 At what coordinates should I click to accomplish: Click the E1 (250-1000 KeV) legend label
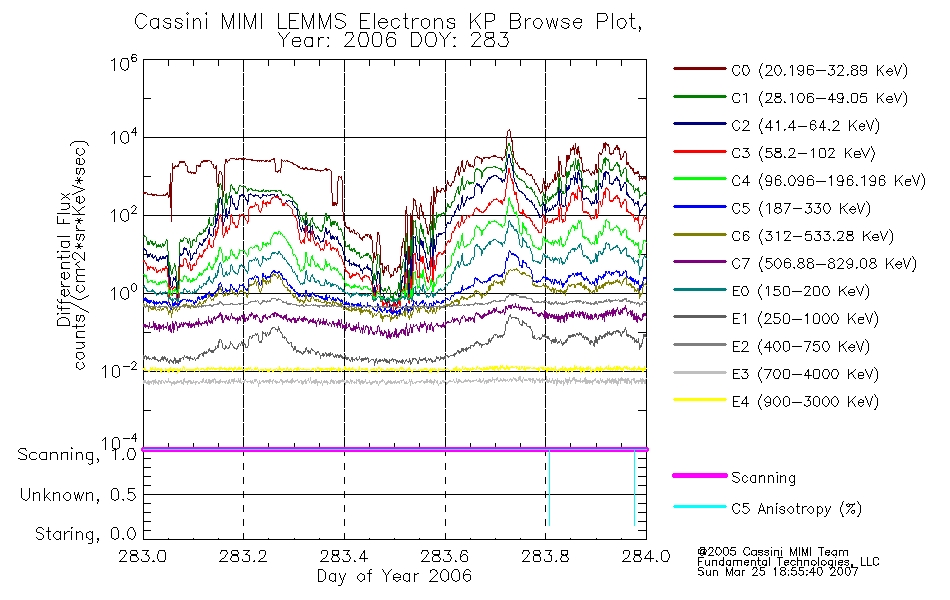coord(805,319)
